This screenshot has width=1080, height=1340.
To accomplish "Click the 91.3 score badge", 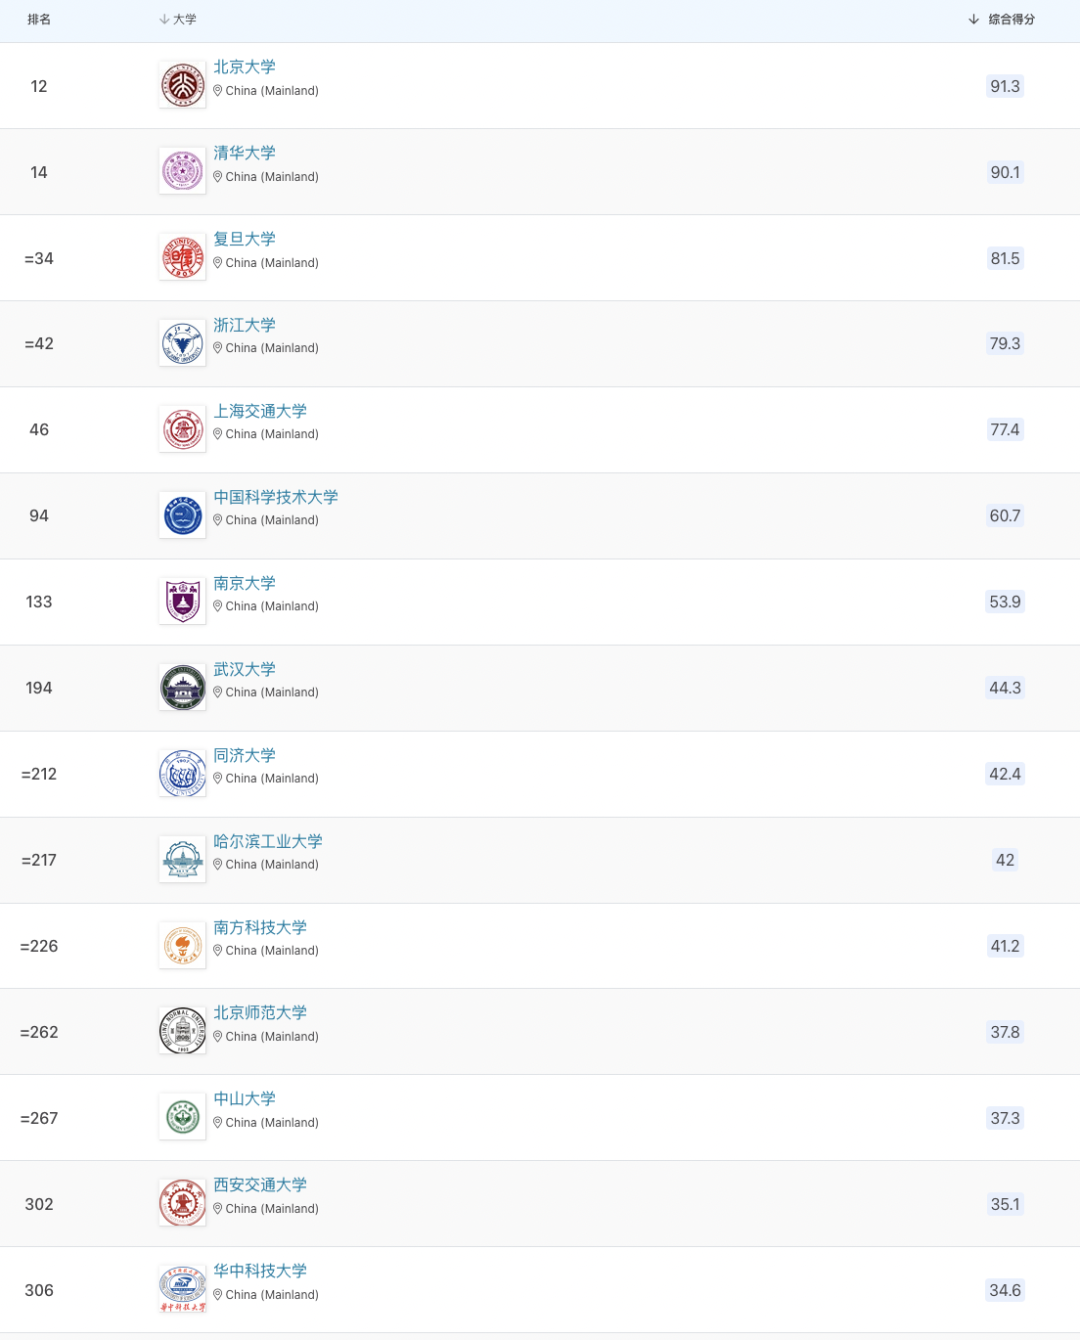I will [x=1005, y=86].
